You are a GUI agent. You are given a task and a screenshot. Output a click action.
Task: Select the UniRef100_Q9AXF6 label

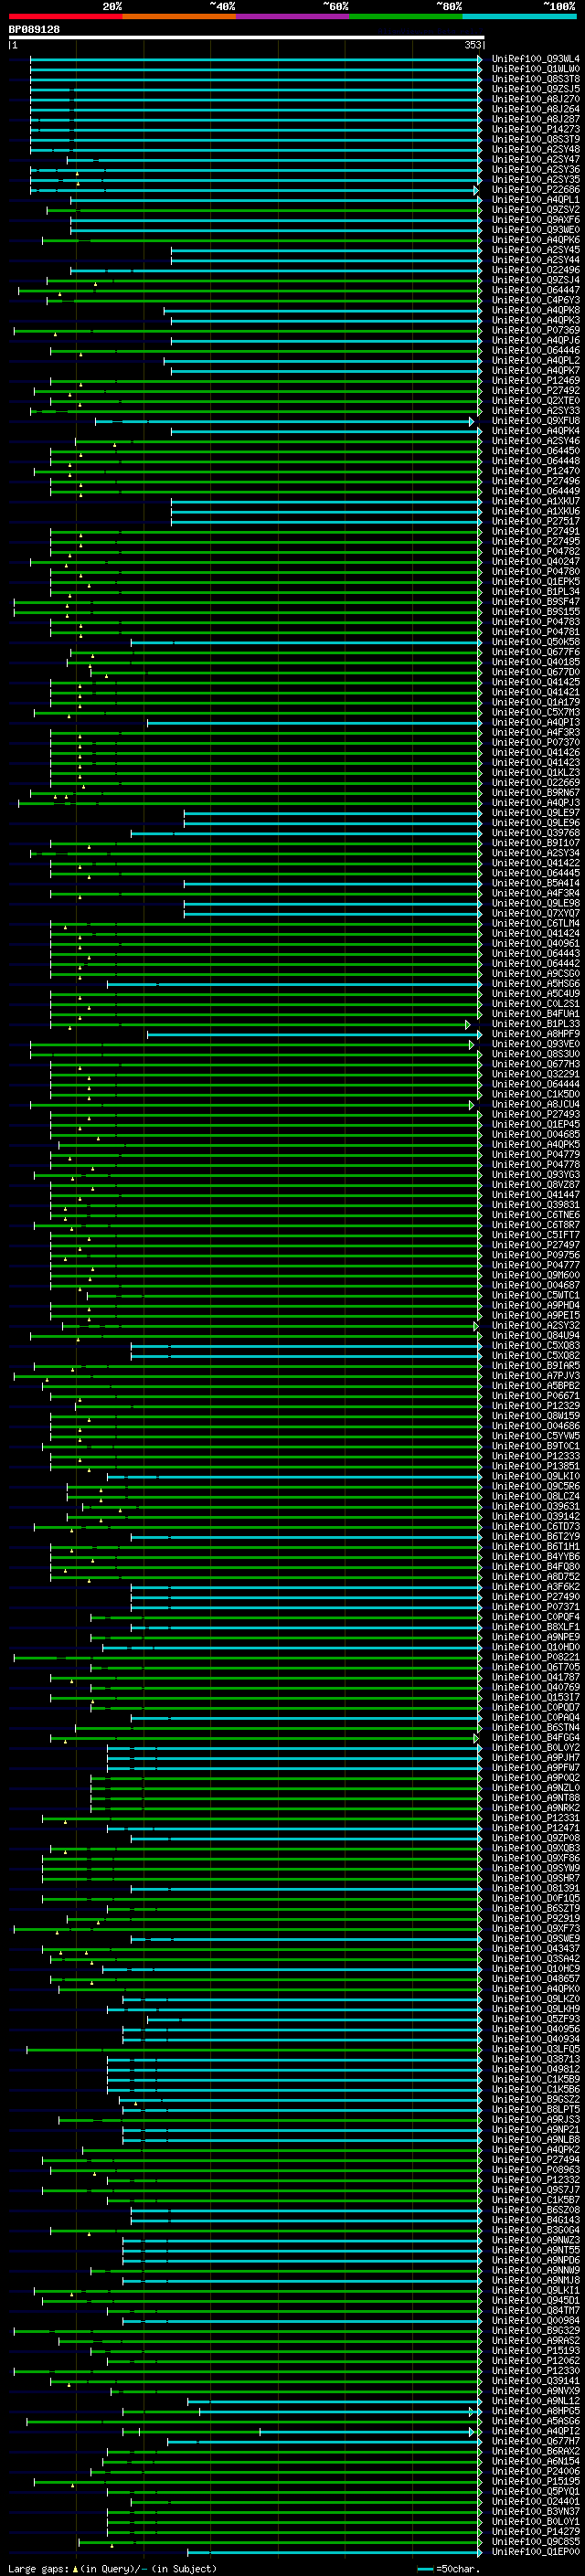[535, 220]
